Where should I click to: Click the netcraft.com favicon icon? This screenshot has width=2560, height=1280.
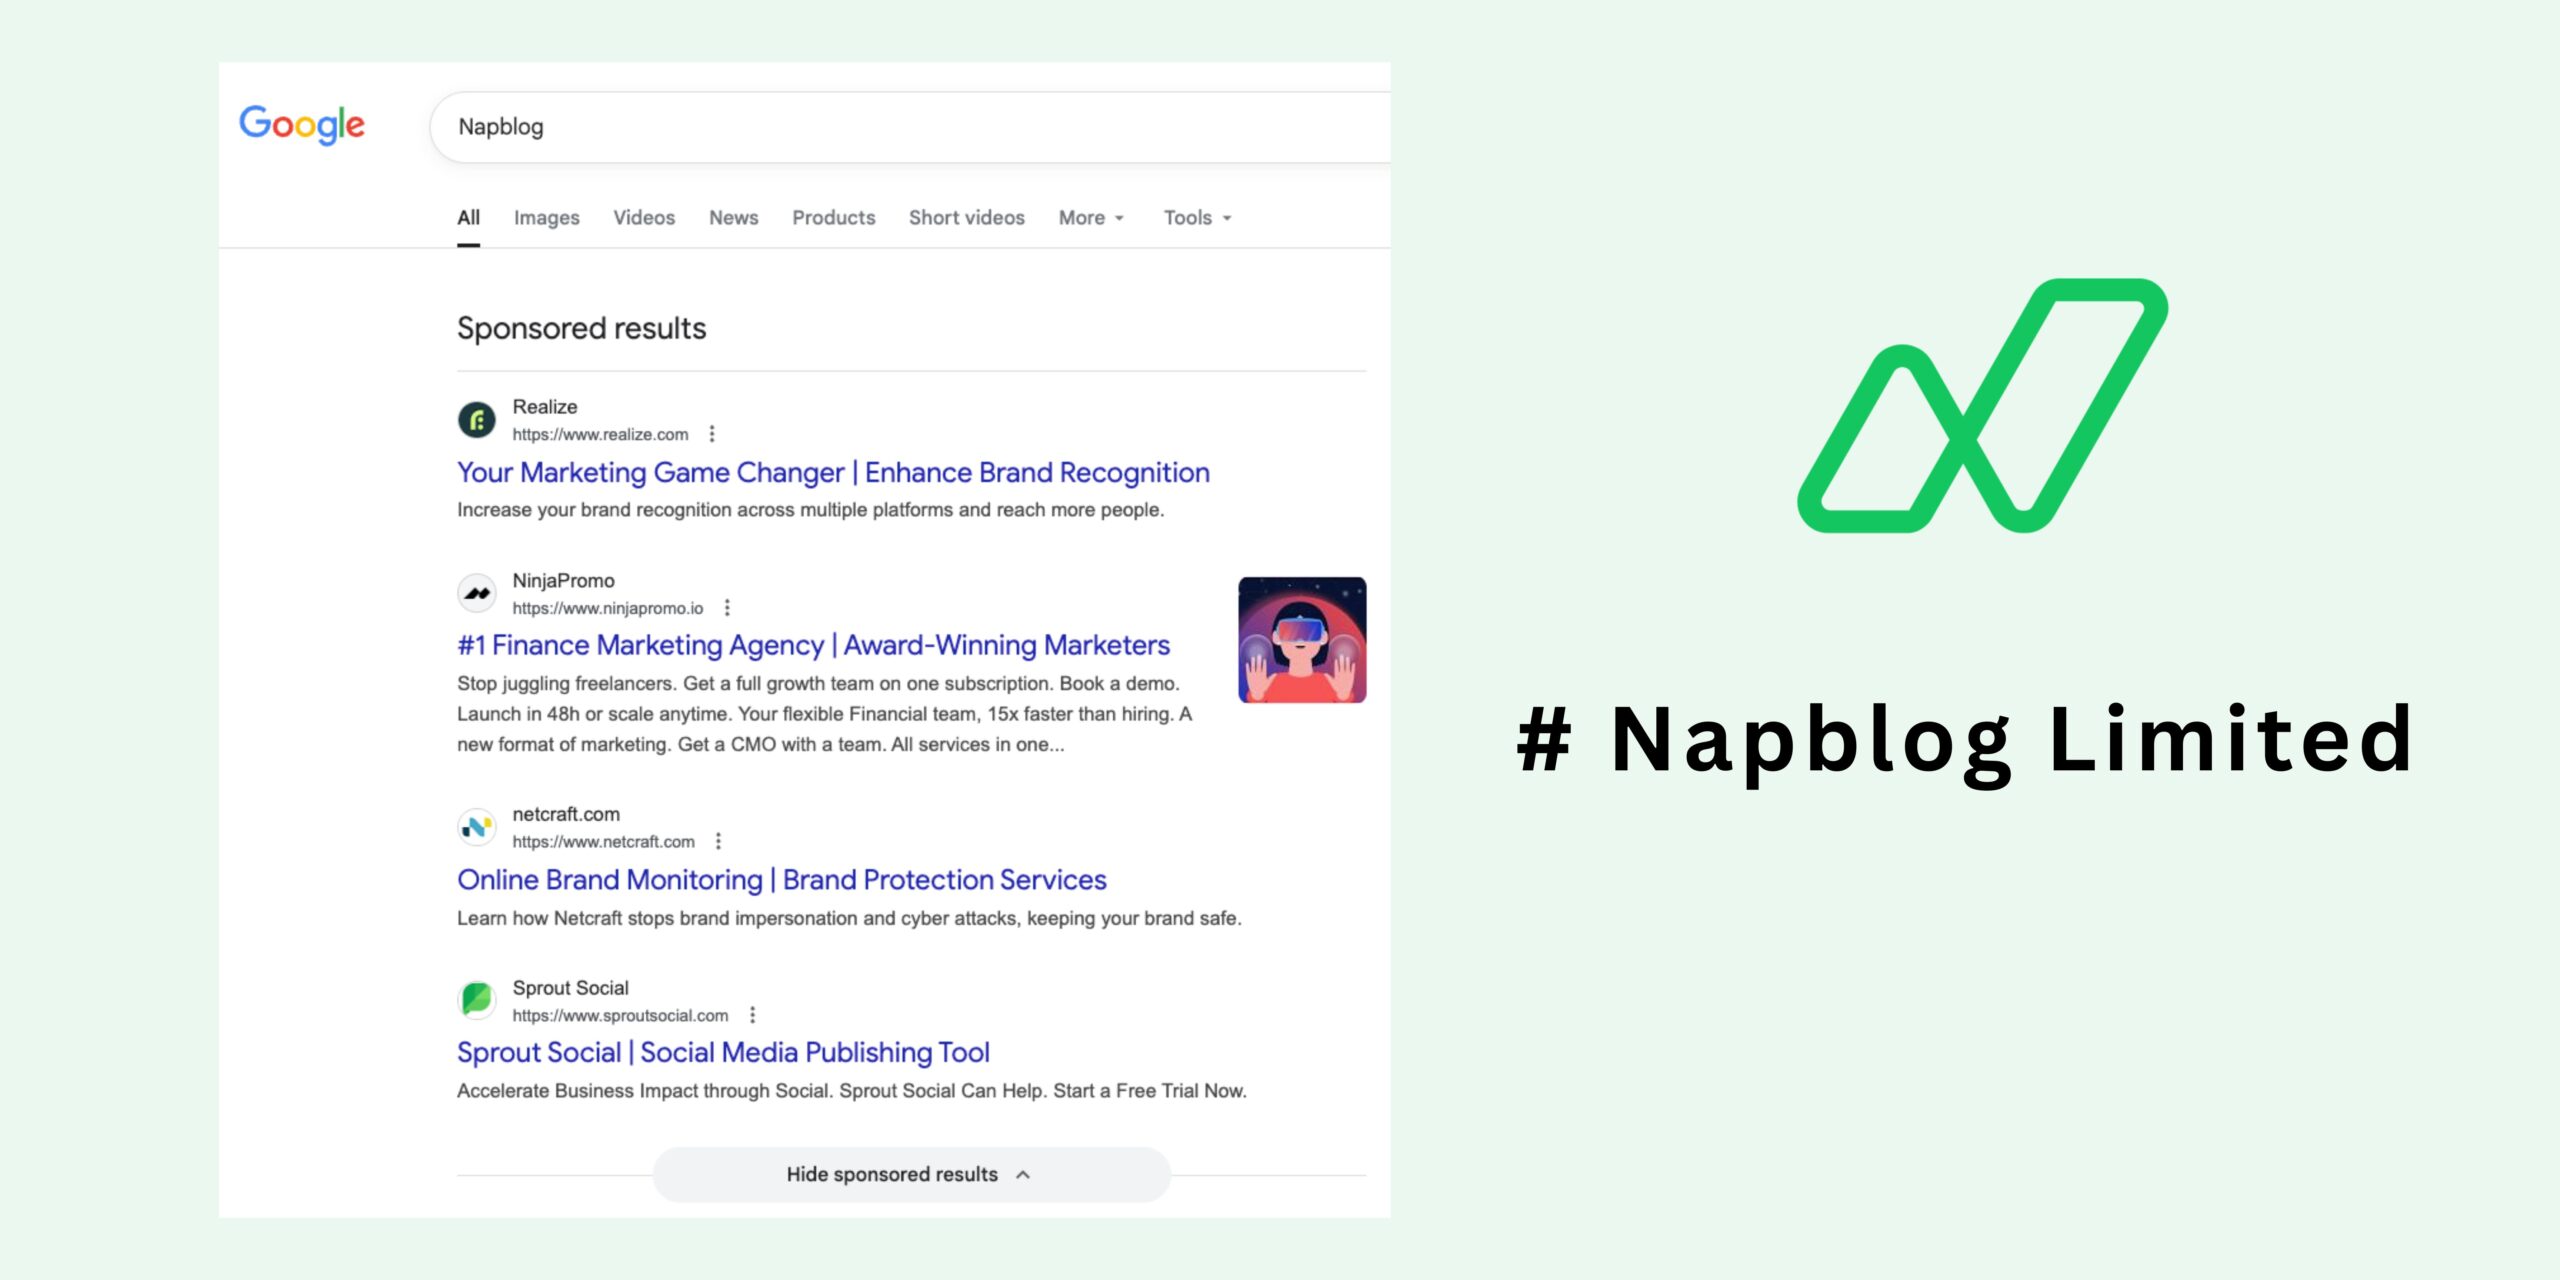pos(478,827)
